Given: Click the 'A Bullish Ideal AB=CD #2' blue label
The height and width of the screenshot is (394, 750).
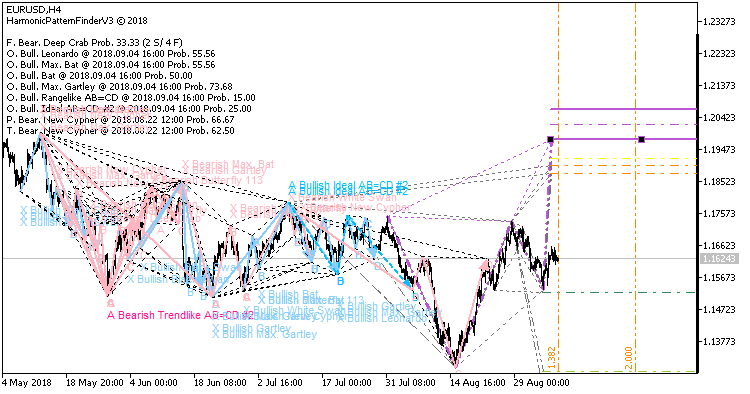Looking at the screenshot, I should click(348, 186).
